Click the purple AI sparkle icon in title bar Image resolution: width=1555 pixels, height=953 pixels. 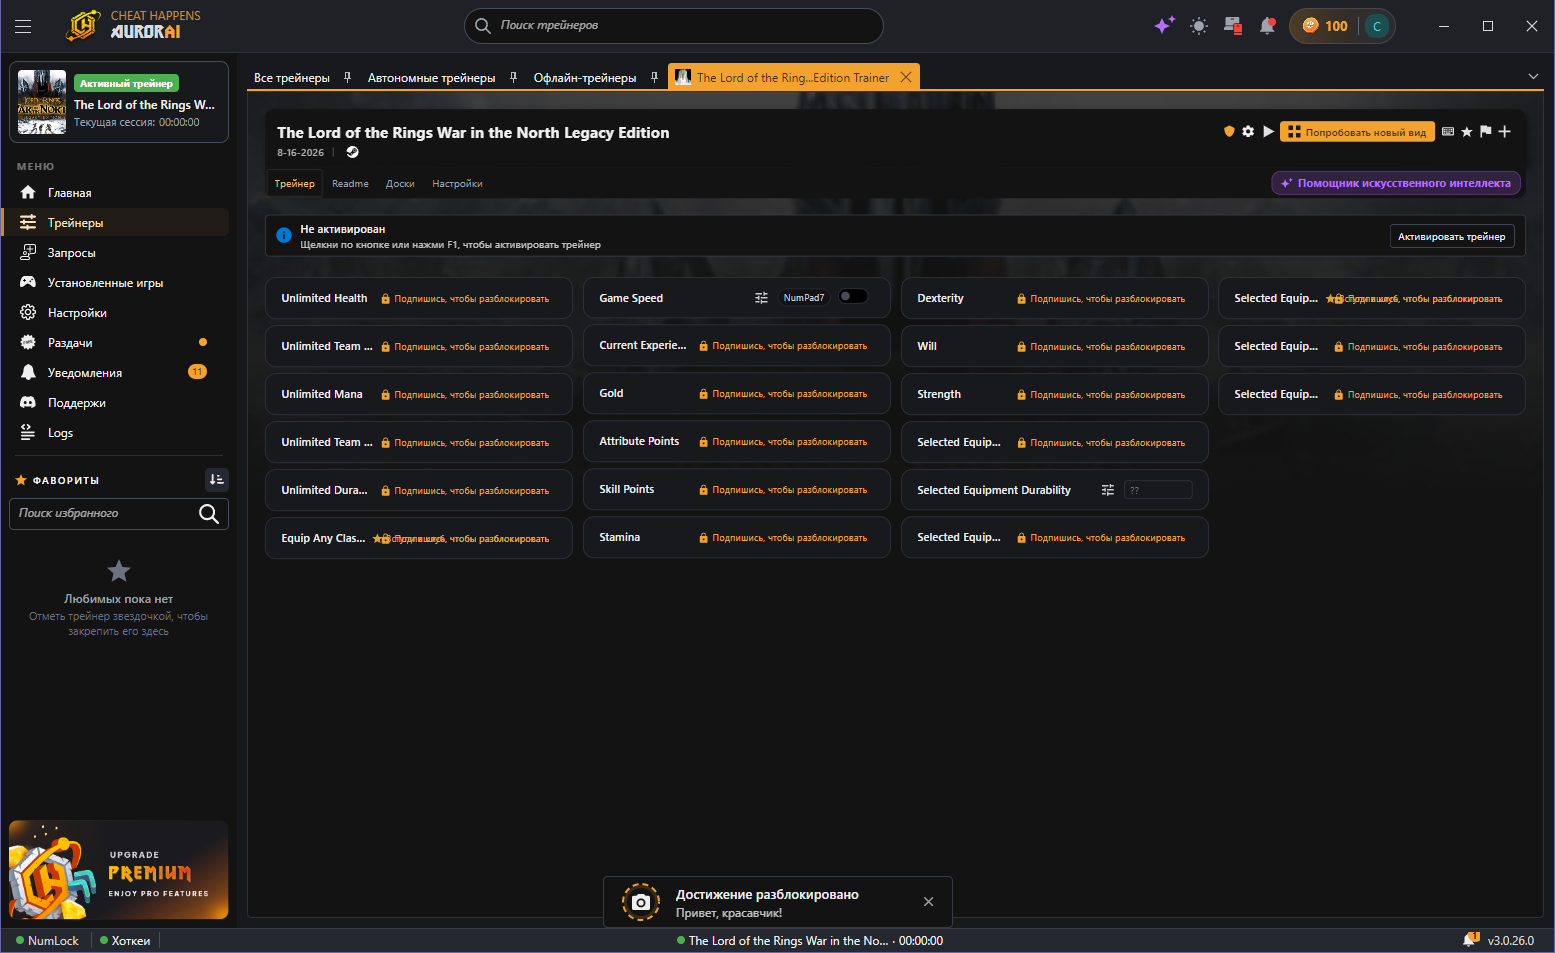pos(1164,26)
